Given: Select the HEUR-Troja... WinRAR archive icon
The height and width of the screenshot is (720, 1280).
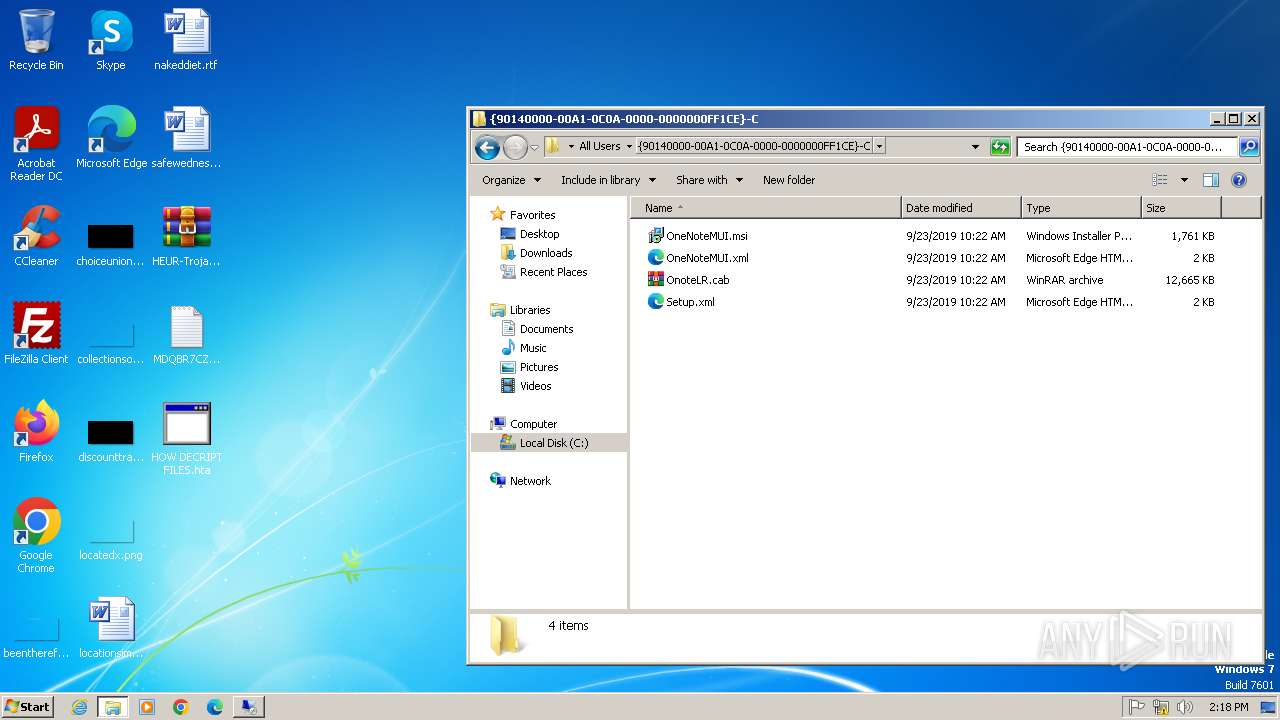Looking at the screenshot, I should [186, 236].
